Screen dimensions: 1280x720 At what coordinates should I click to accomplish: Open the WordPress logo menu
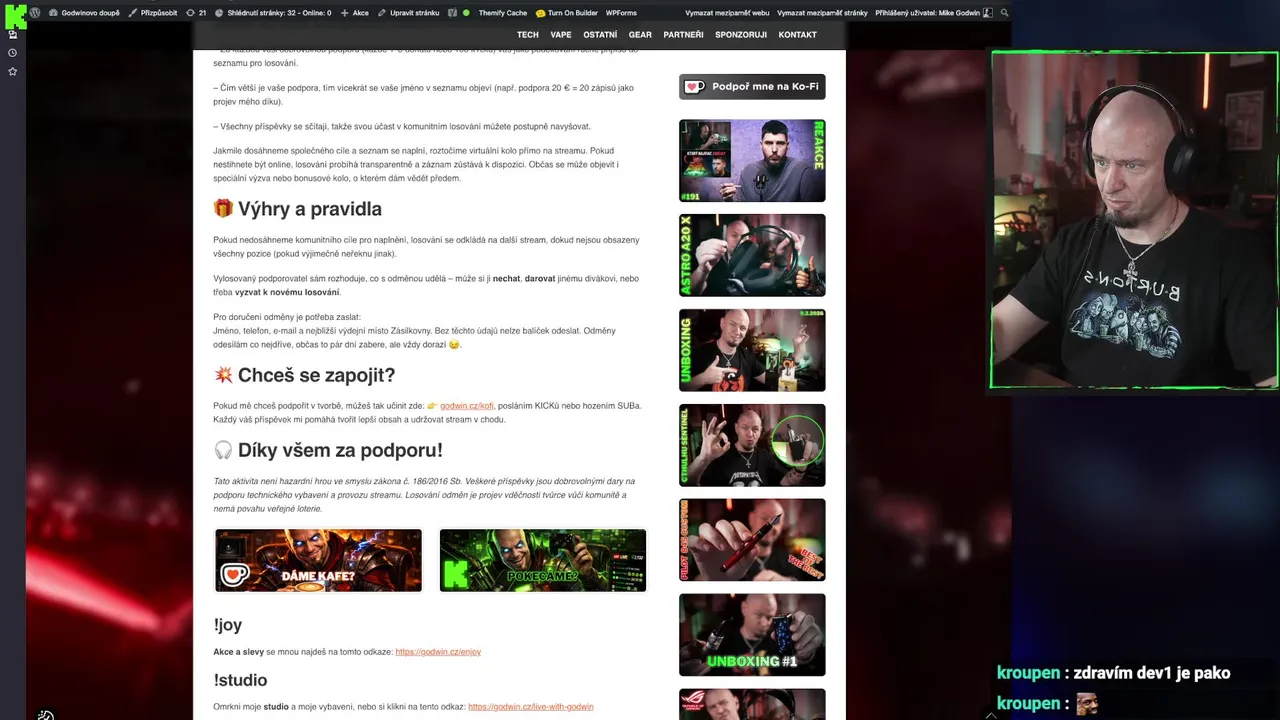35,13
